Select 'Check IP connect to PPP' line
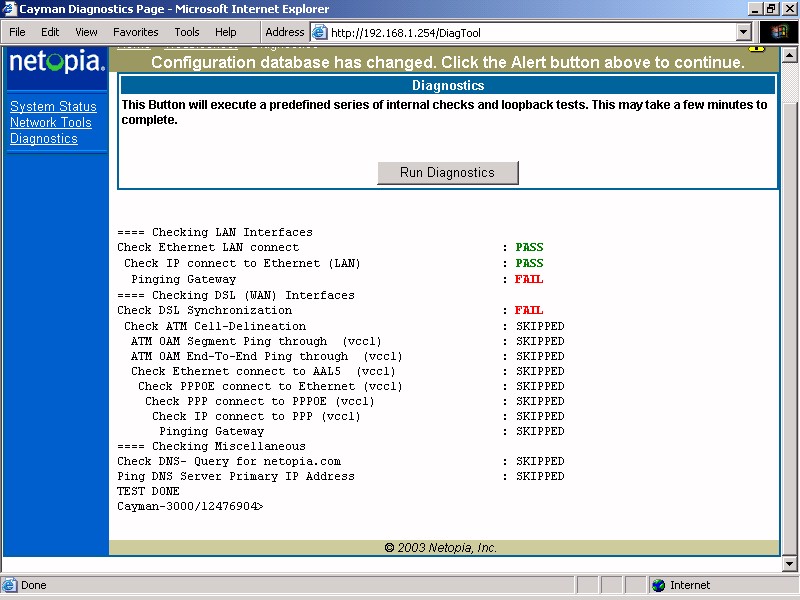800x600 pixels. 256,416
